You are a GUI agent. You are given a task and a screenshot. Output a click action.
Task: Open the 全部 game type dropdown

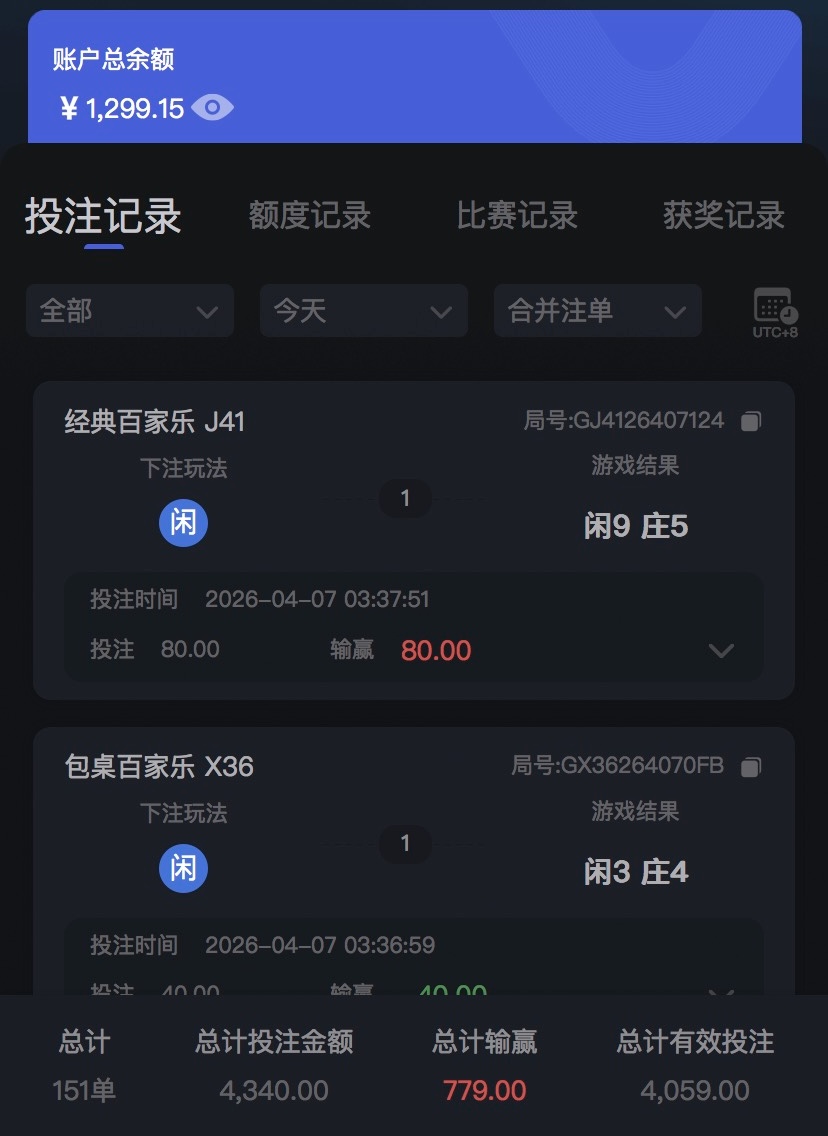click(129, 311)
